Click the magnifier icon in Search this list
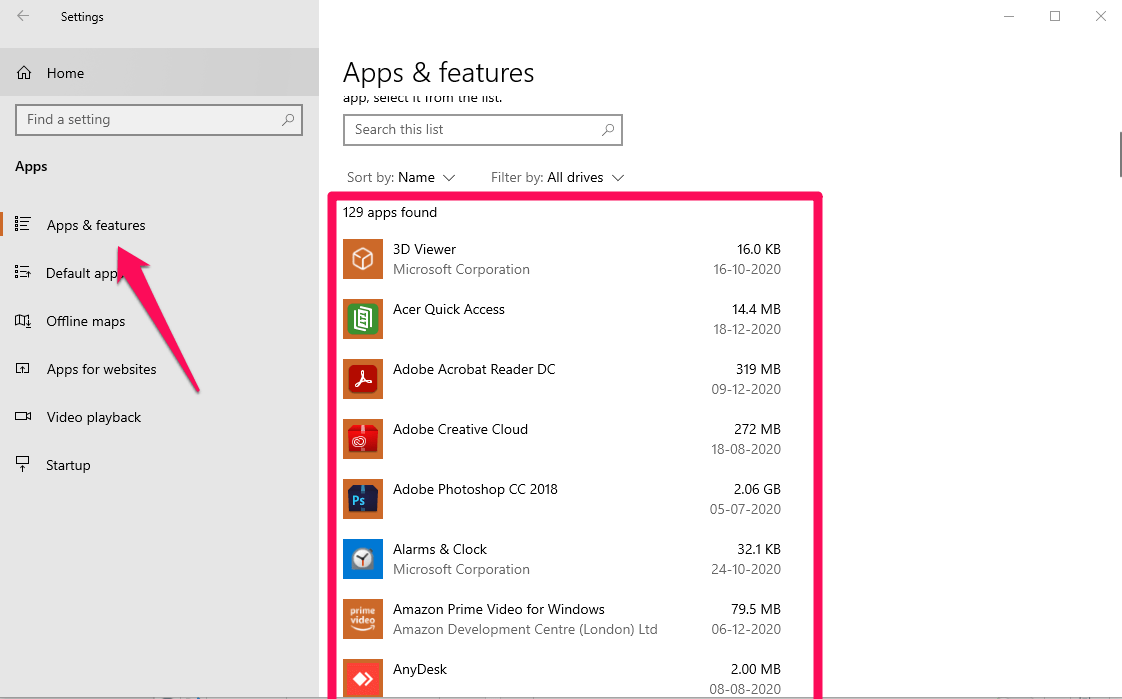Image resolution: width=1122 pixels, height=699 pixels. coord(608,129)
